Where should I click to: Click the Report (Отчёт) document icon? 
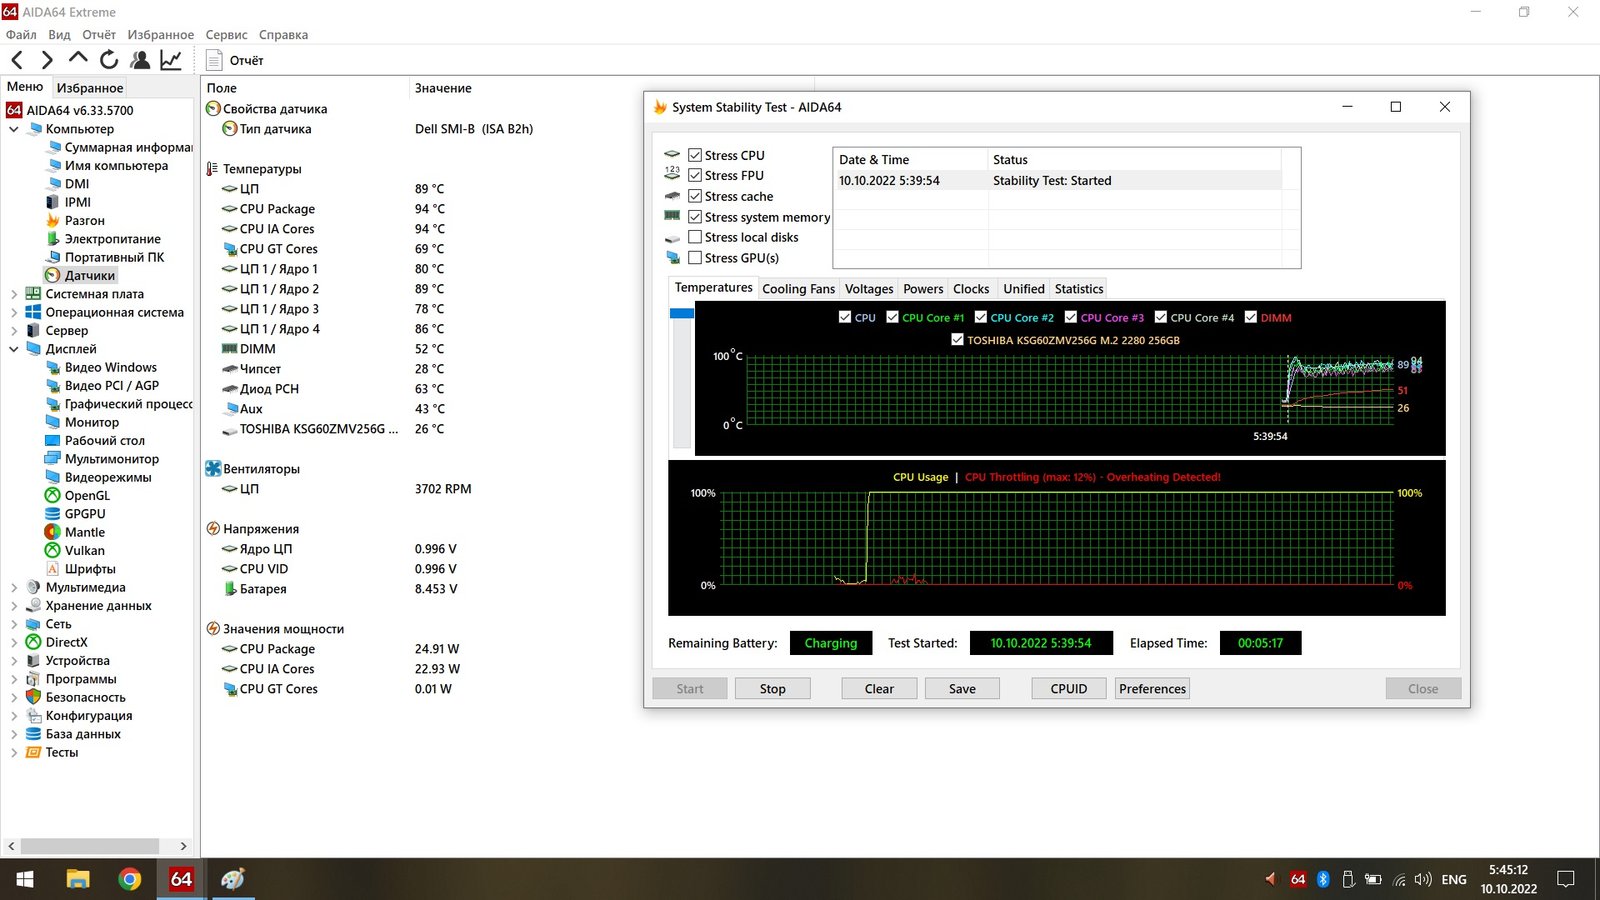214,60
